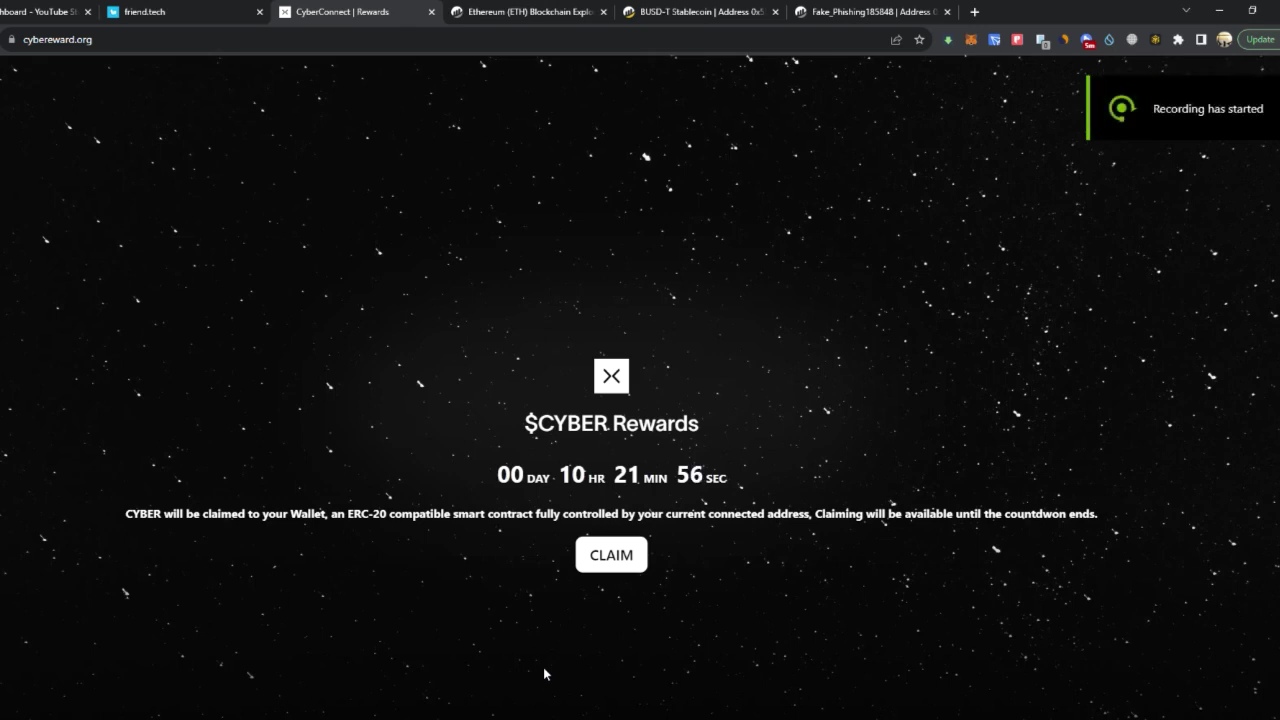This screenshot has height=720, width=1280.
Task: Click the share page icon in address bar
Action: click(x=896, y=40)
